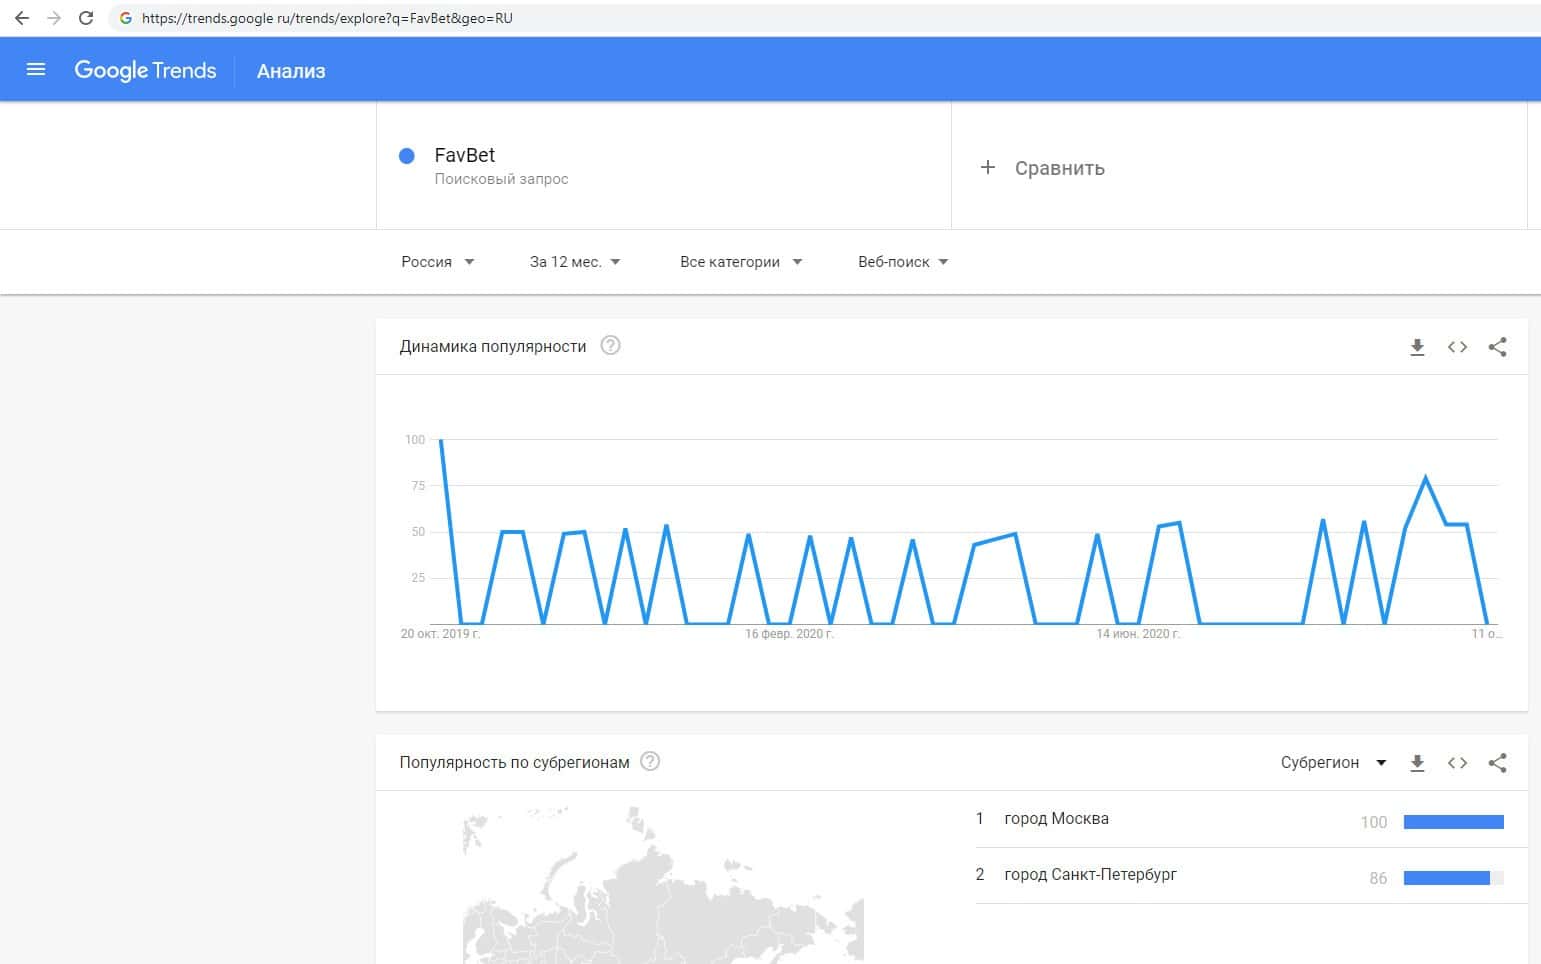1541x964 pixels.
Task: Expand the Россия region dropdown
Action: click(438, 262)
